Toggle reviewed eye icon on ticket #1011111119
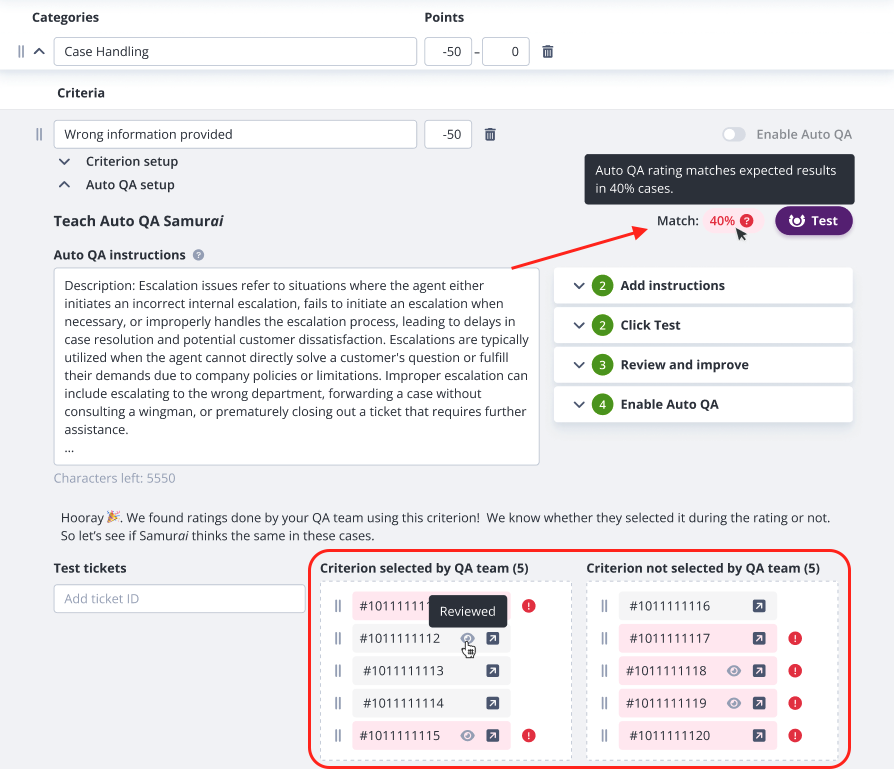Viewport: 894px width, 769px height. (x=733, y=703)
